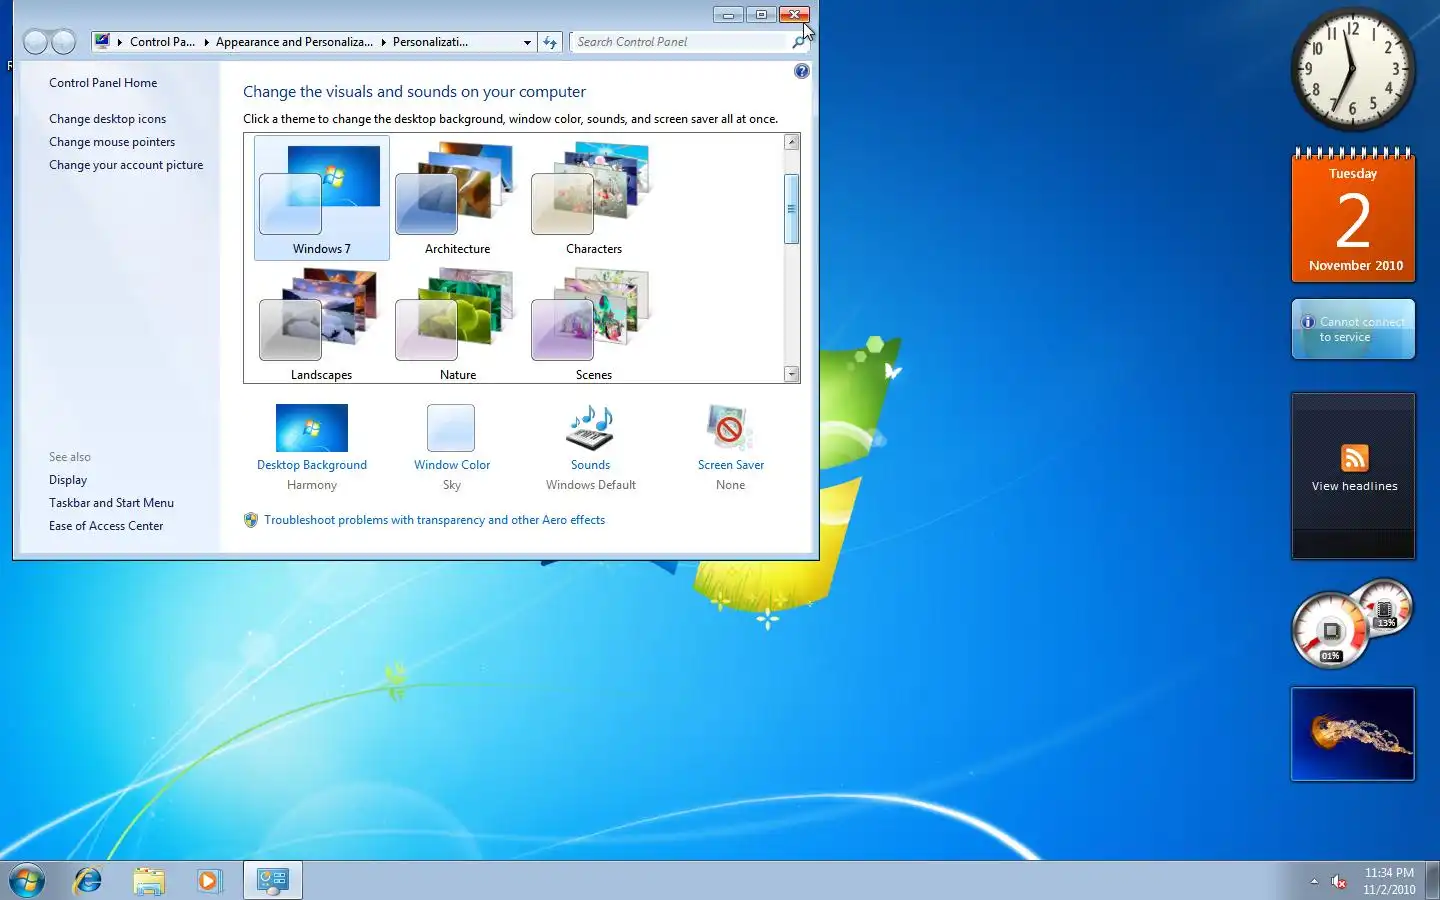1440x900 pixels.
Task: Click View headlines in Feed gadget
Action: (1354, 486)
